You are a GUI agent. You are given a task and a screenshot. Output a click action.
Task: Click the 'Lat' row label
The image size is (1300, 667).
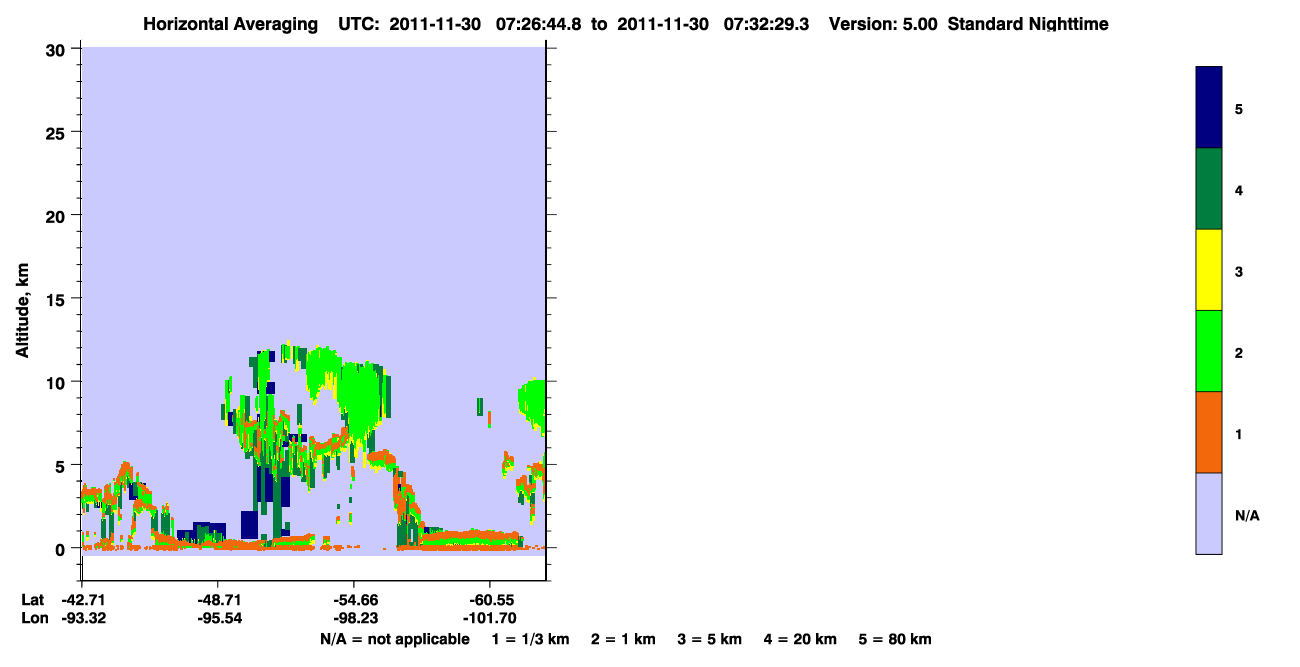tap(32, 600)
